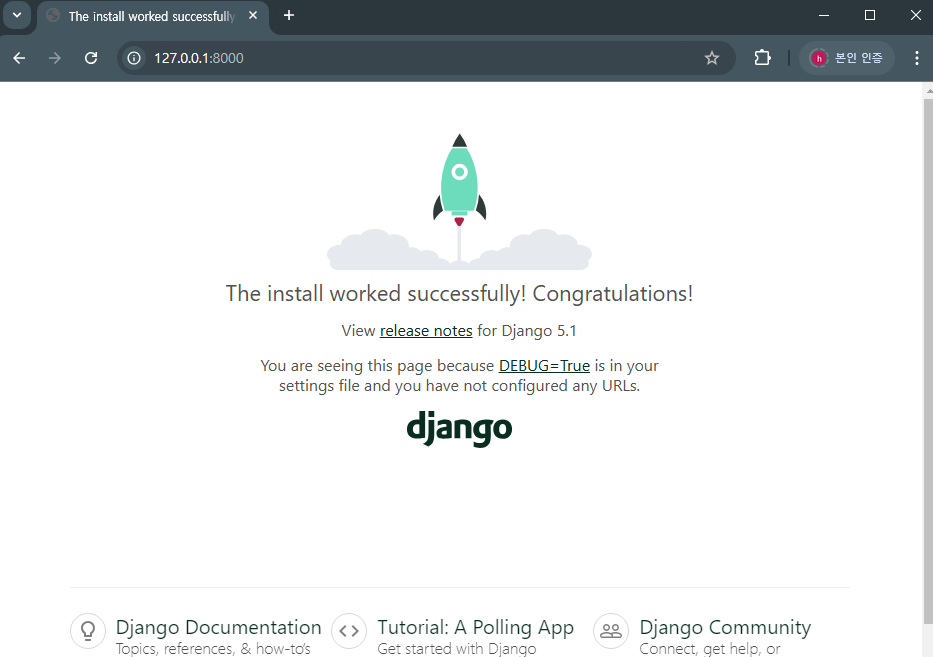Click the lightbulb icon beside Django Documentation
This screenshot has height=657, width=933.
[88, 631]
